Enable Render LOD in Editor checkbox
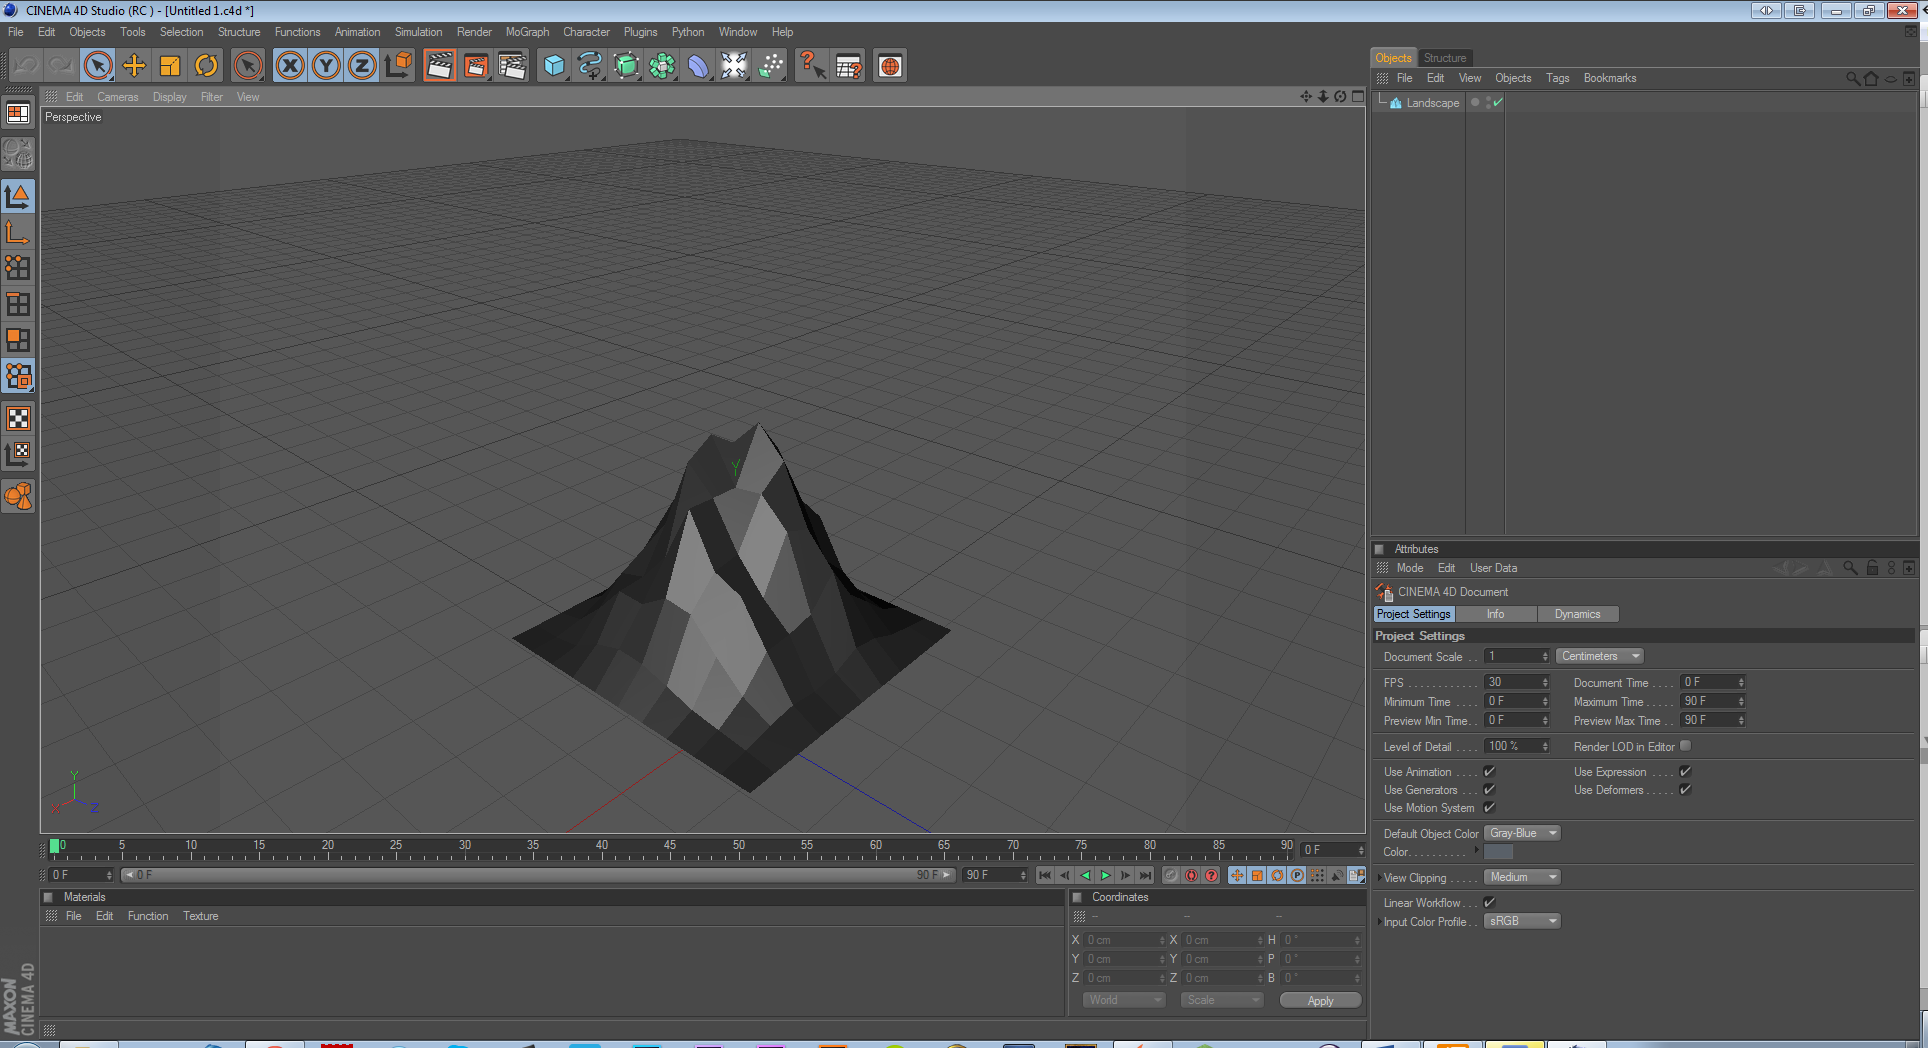1928x1048 pixels. pyautogui.click(x=1685, y=746)
